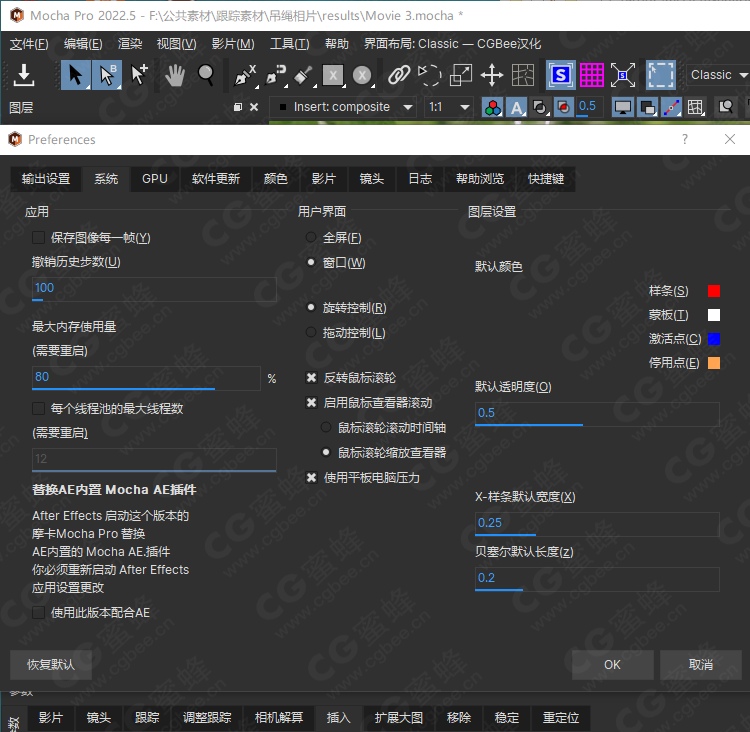Click the monitor Overlays icon
Image resolution: width=750 pixels, height=732 pixels.
[623, 107]
